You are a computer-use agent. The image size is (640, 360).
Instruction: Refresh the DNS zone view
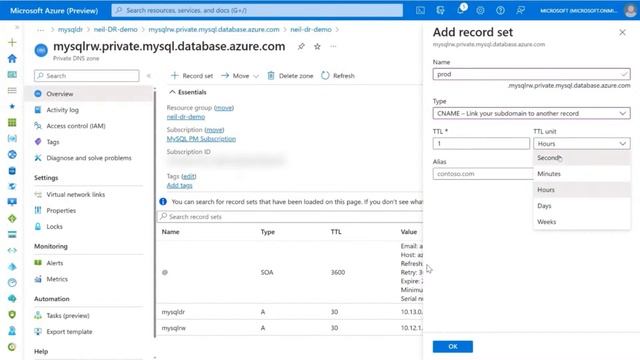click(x=338, y=76)
